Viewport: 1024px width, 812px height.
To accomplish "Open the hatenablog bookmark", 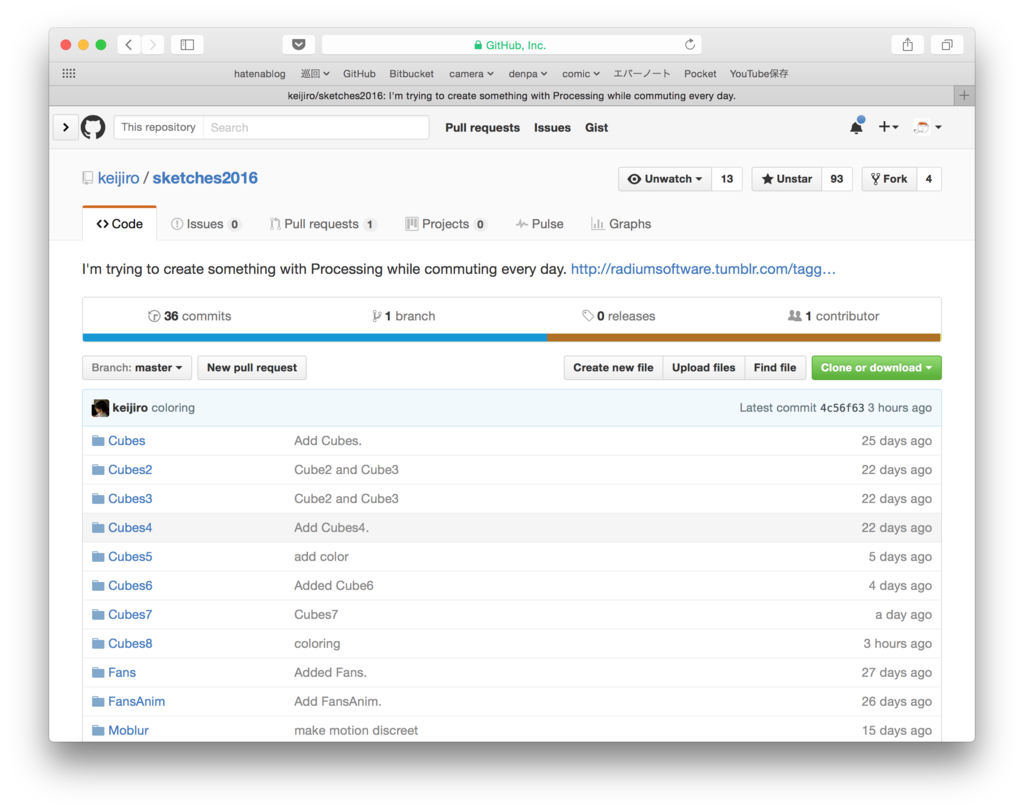I will (259, 74).
